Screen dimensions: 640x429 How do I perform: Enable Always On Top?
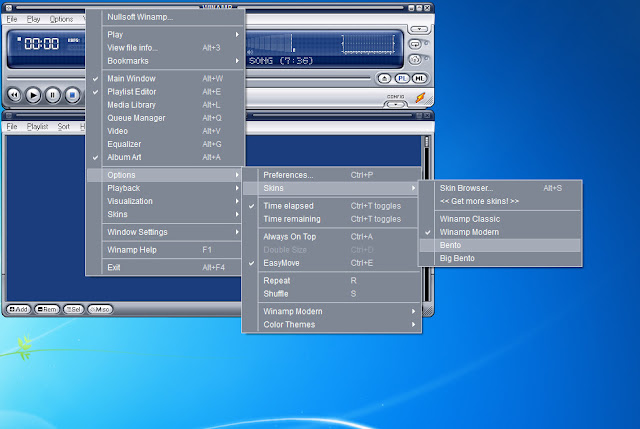332,237
